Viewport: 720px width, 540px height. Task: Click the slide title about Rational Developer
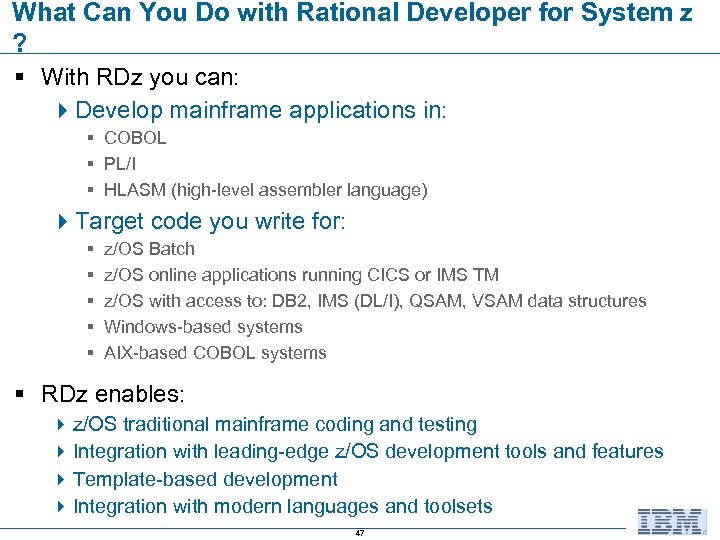tap(353, 27)
